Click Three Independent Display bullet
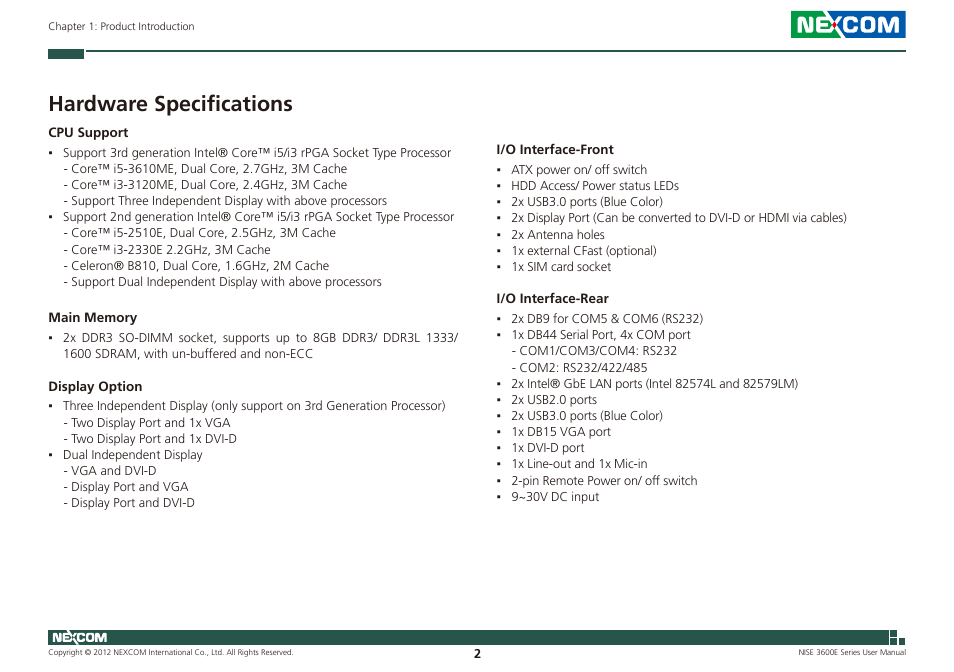 click(254, 406)
